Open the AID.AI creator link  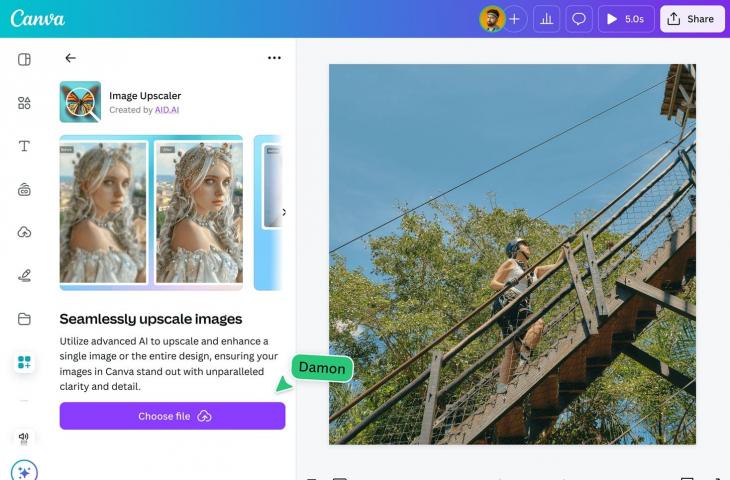coord(167,110)
